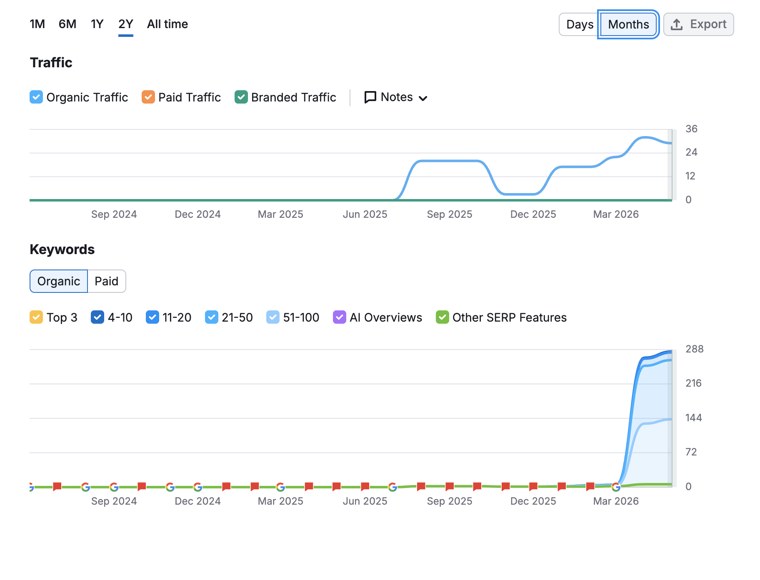
Task: Open Google update marker above Dec 2024
Action: point(198,486)
